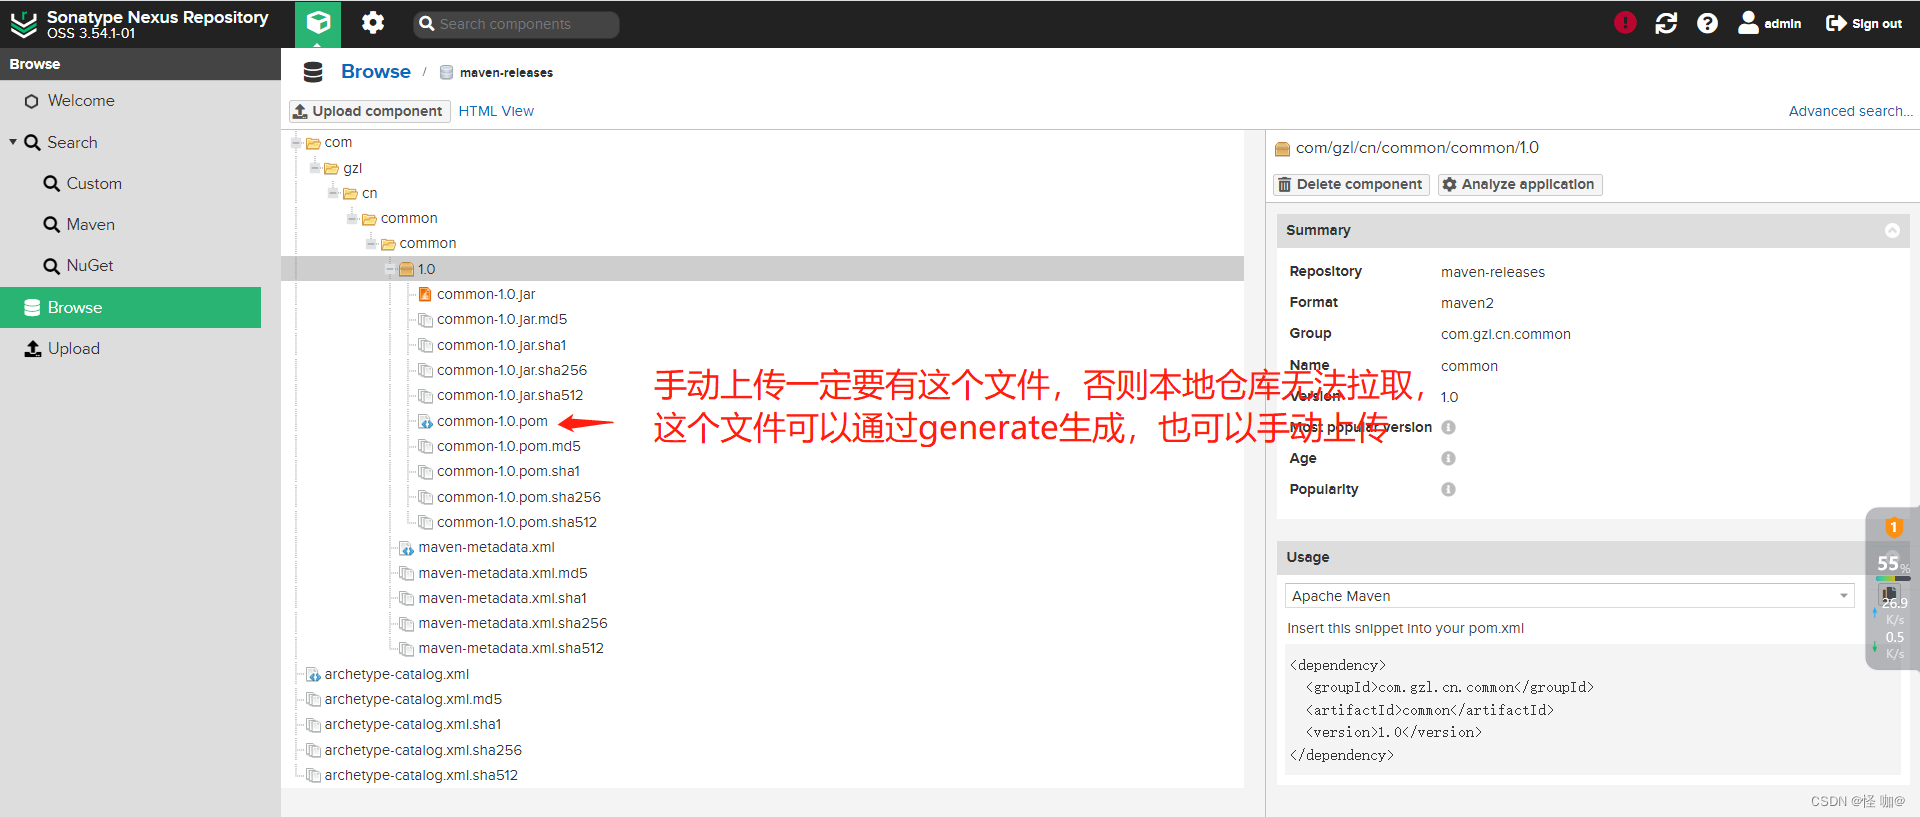Click the component folder icon in details header
Screen dimensions: 1920x817
tap(1282, 149)
